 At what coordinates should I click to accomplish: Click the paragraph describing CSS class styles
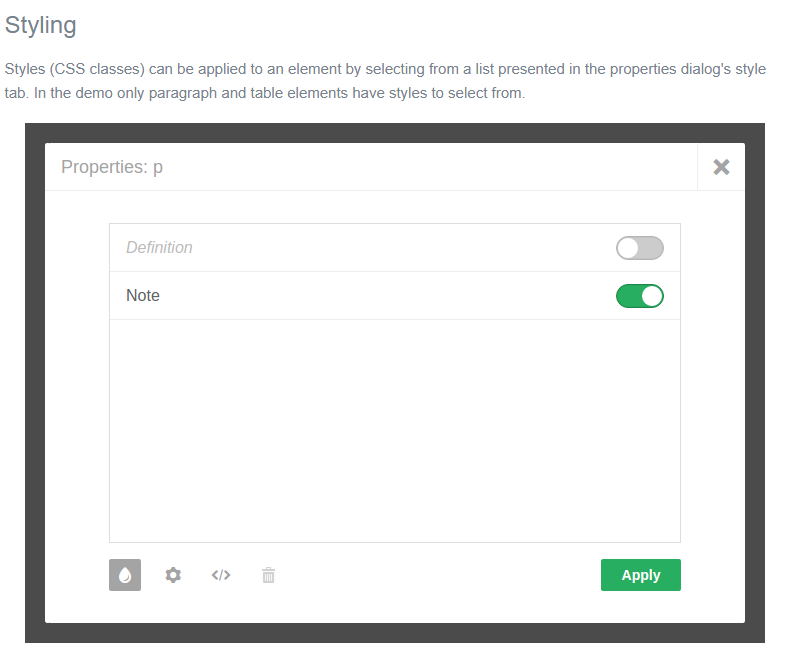385,81
